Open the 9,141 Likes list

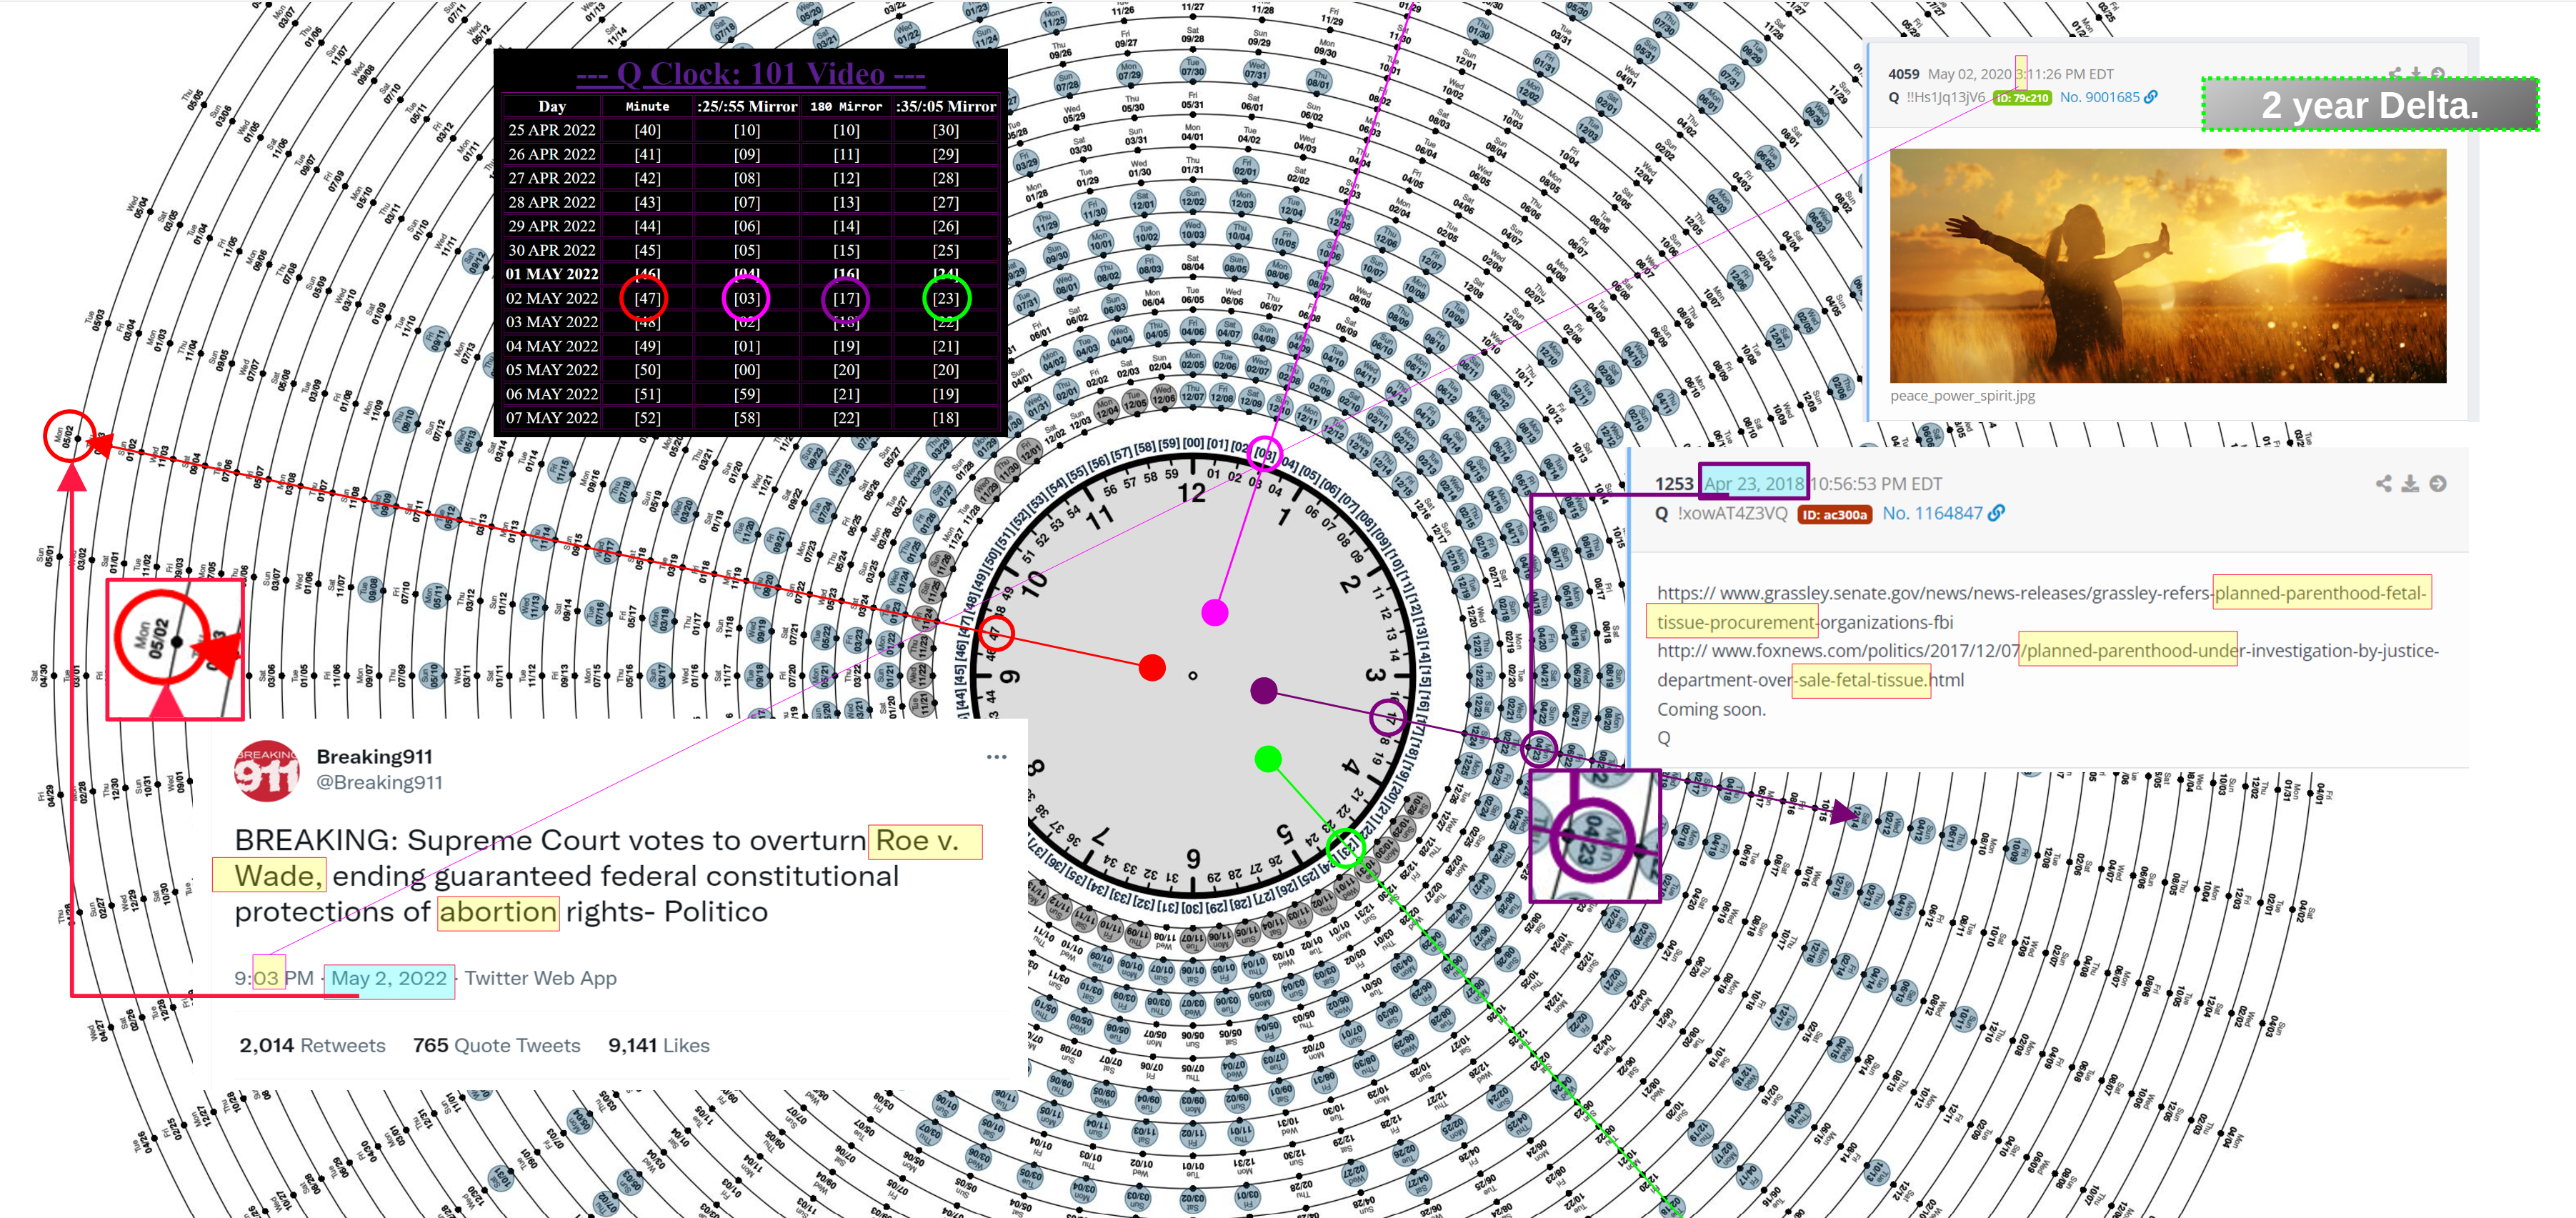(659, 1045)
